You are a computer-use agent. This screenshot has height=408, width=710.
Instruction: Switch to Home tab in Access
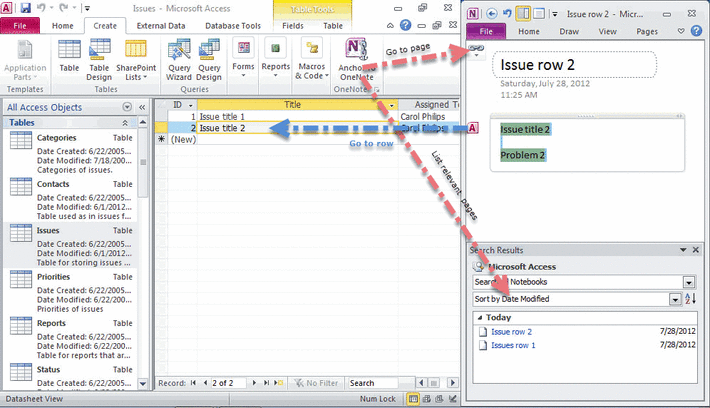pyautogui.click(x=62, y=26)
